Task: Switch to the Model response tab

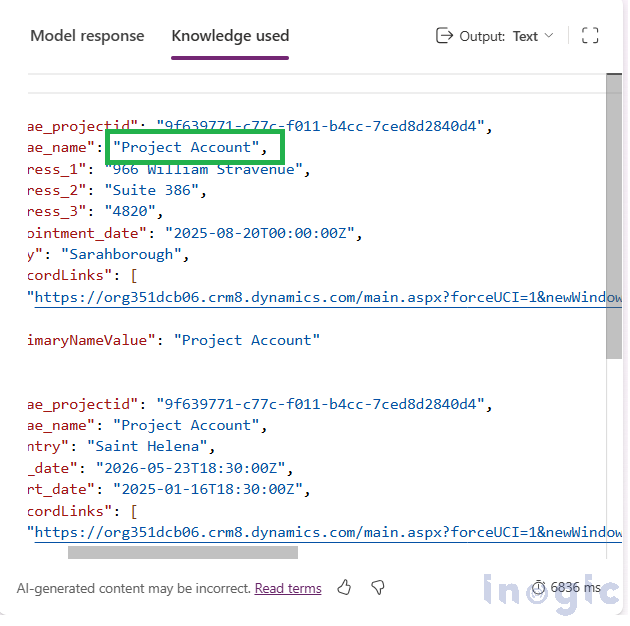Action: [x=87, y=36]
